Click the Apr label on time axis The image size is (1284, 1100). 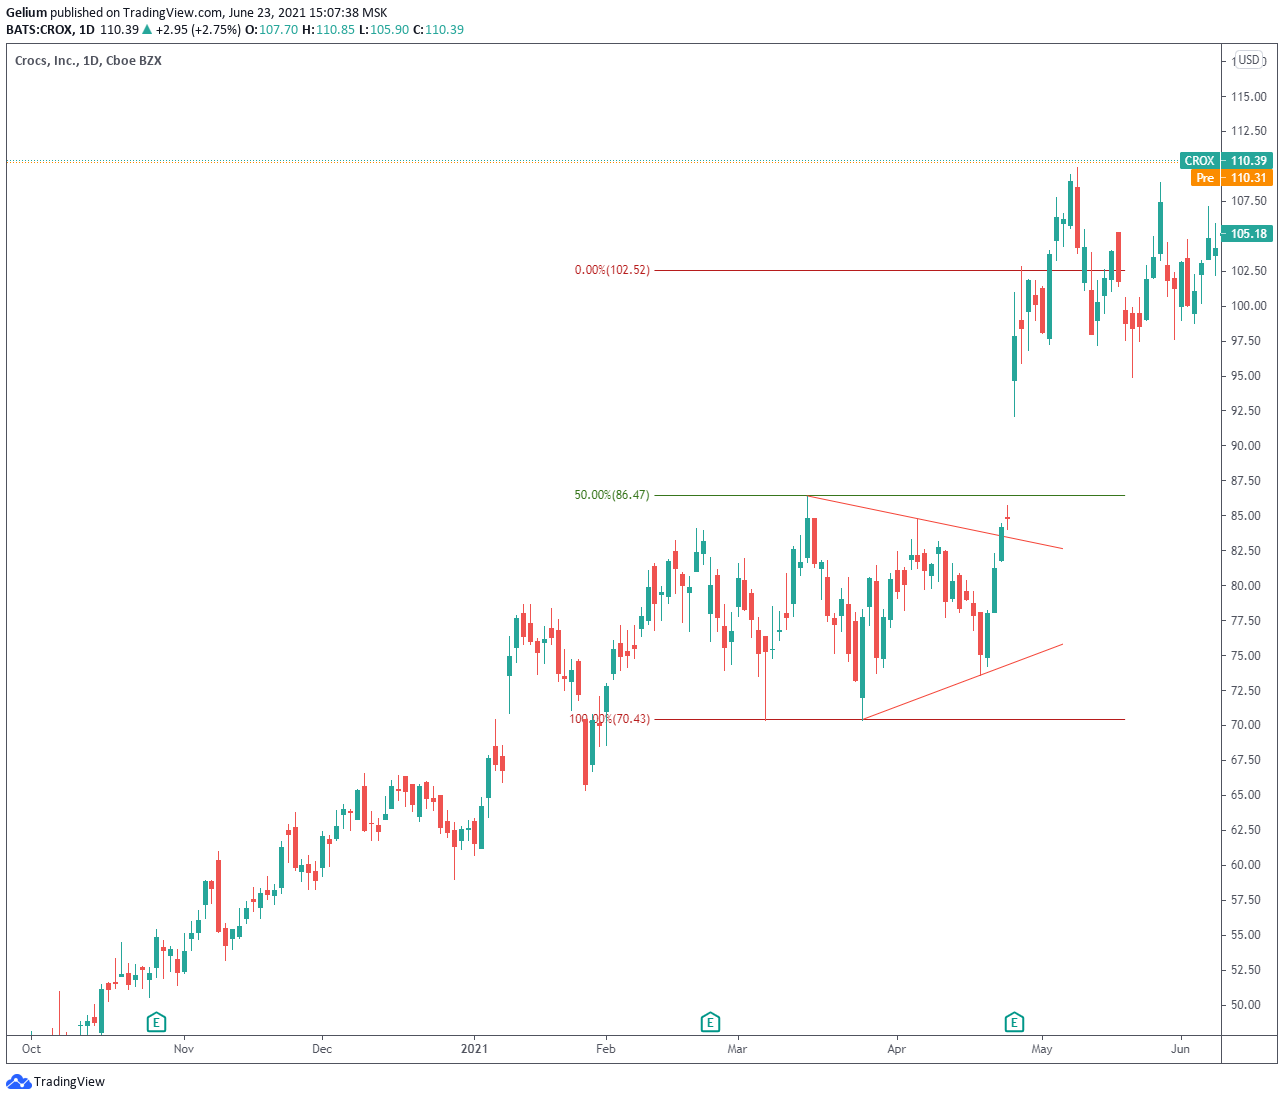point(896,1049)
